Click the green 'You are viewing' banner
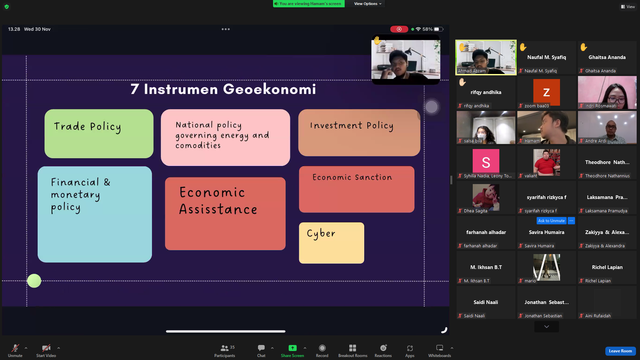 click(309, 4)
